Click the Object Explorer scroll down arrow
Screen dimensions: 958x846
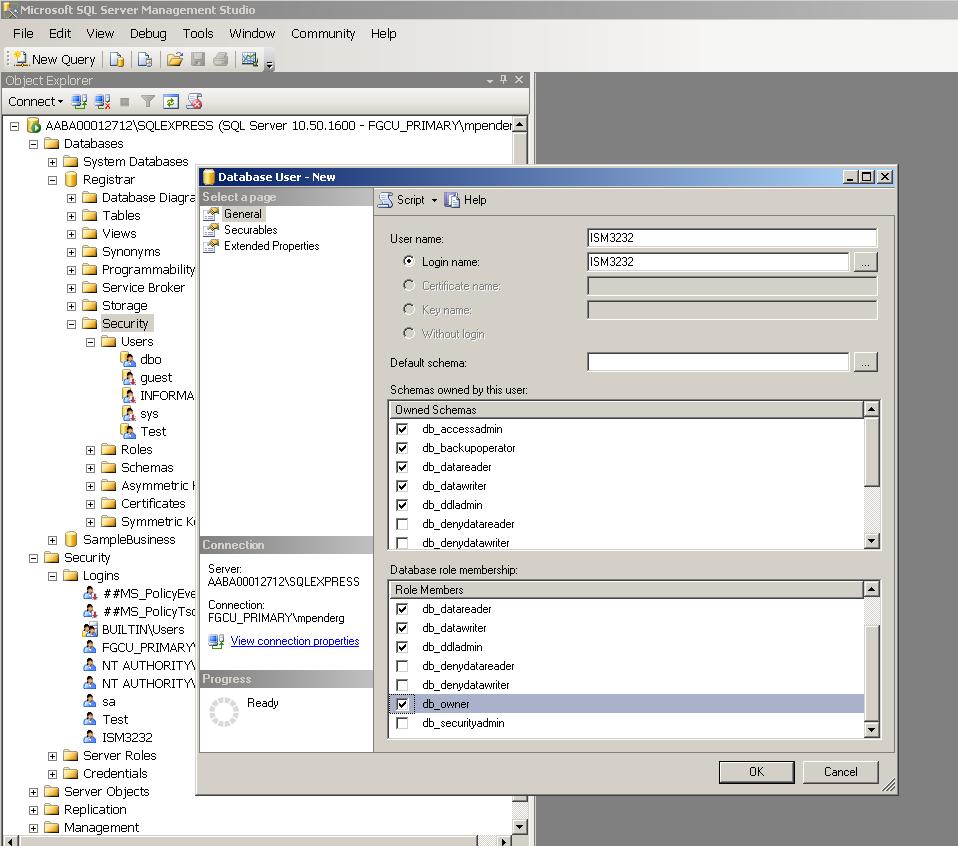(x=519, y=826)
